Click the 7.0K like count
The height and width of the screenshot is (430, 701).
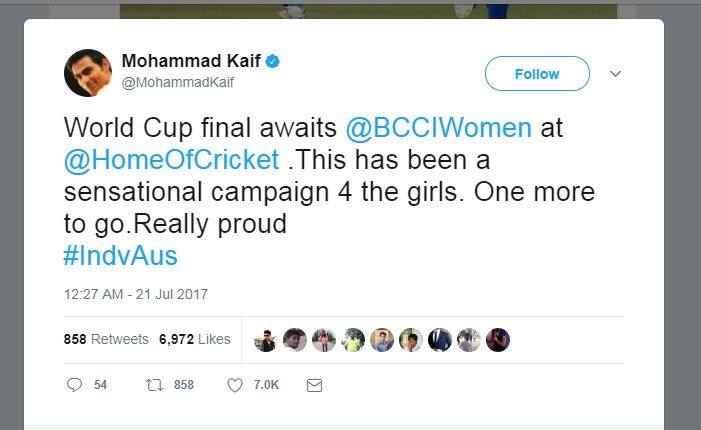coord(266,385)
